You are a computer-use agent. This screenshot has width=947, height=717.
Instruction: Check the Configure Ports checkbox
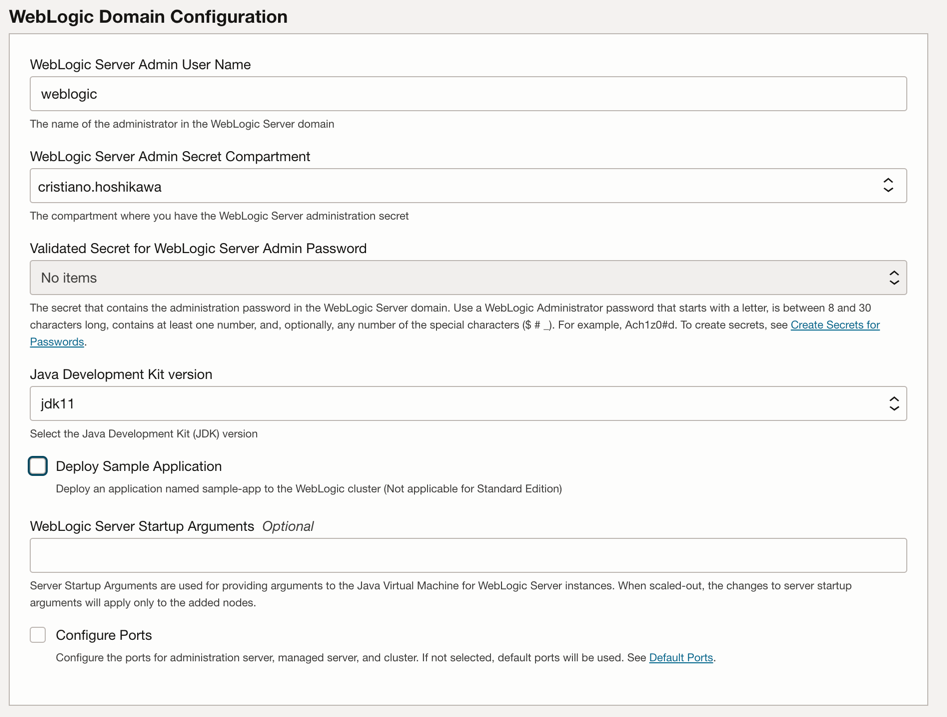tap(38, 635)
